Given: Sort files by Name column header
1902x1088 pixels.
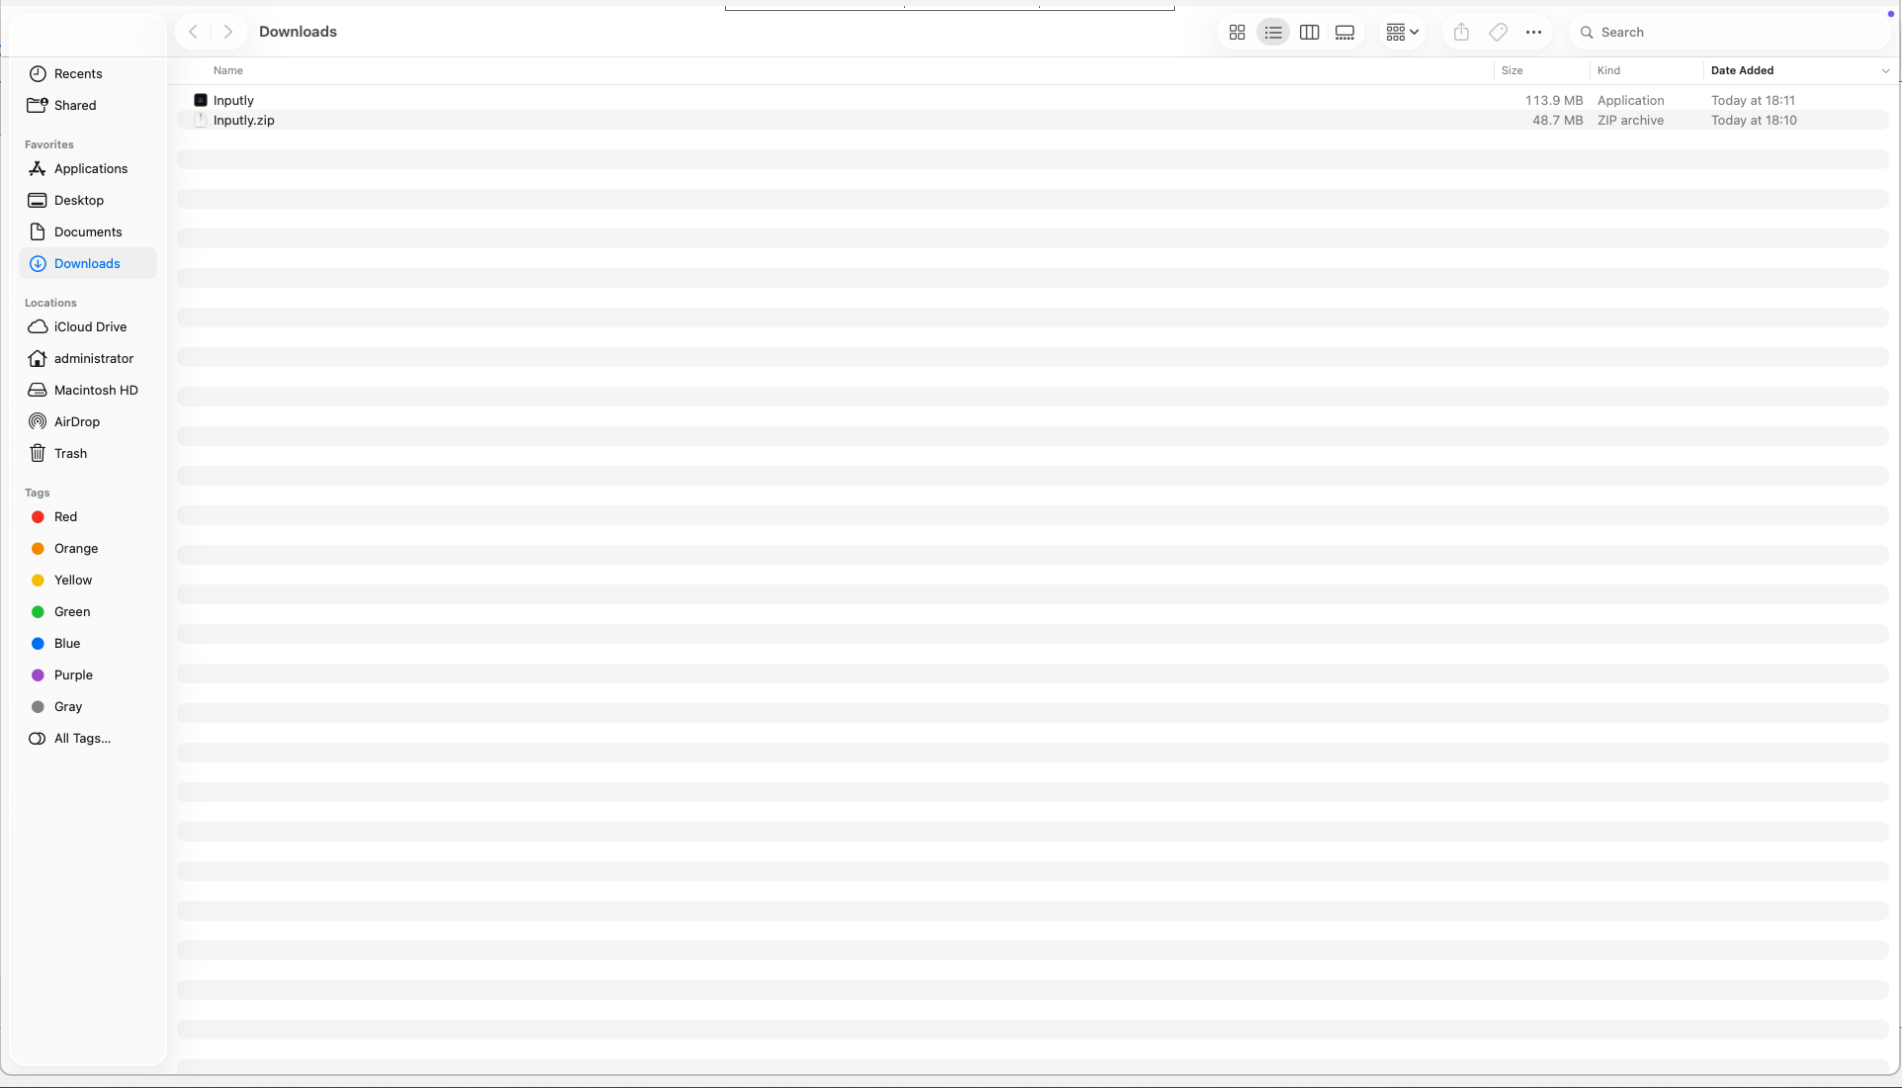Looking at the screenshot, I should pos(228,71).
